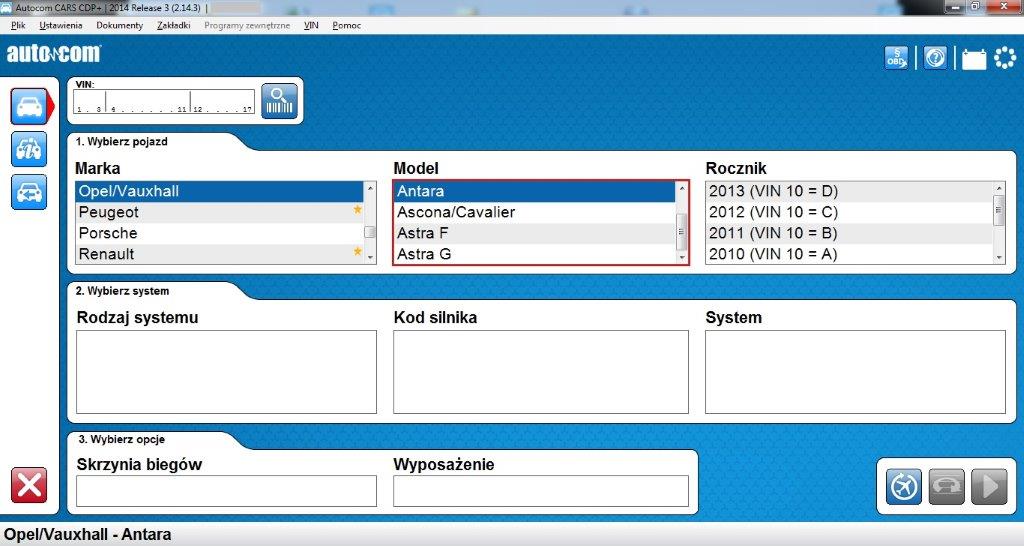Close the Autocom window via title bar
Screen dimensions: 1024x546
(x=1004, y=7)
